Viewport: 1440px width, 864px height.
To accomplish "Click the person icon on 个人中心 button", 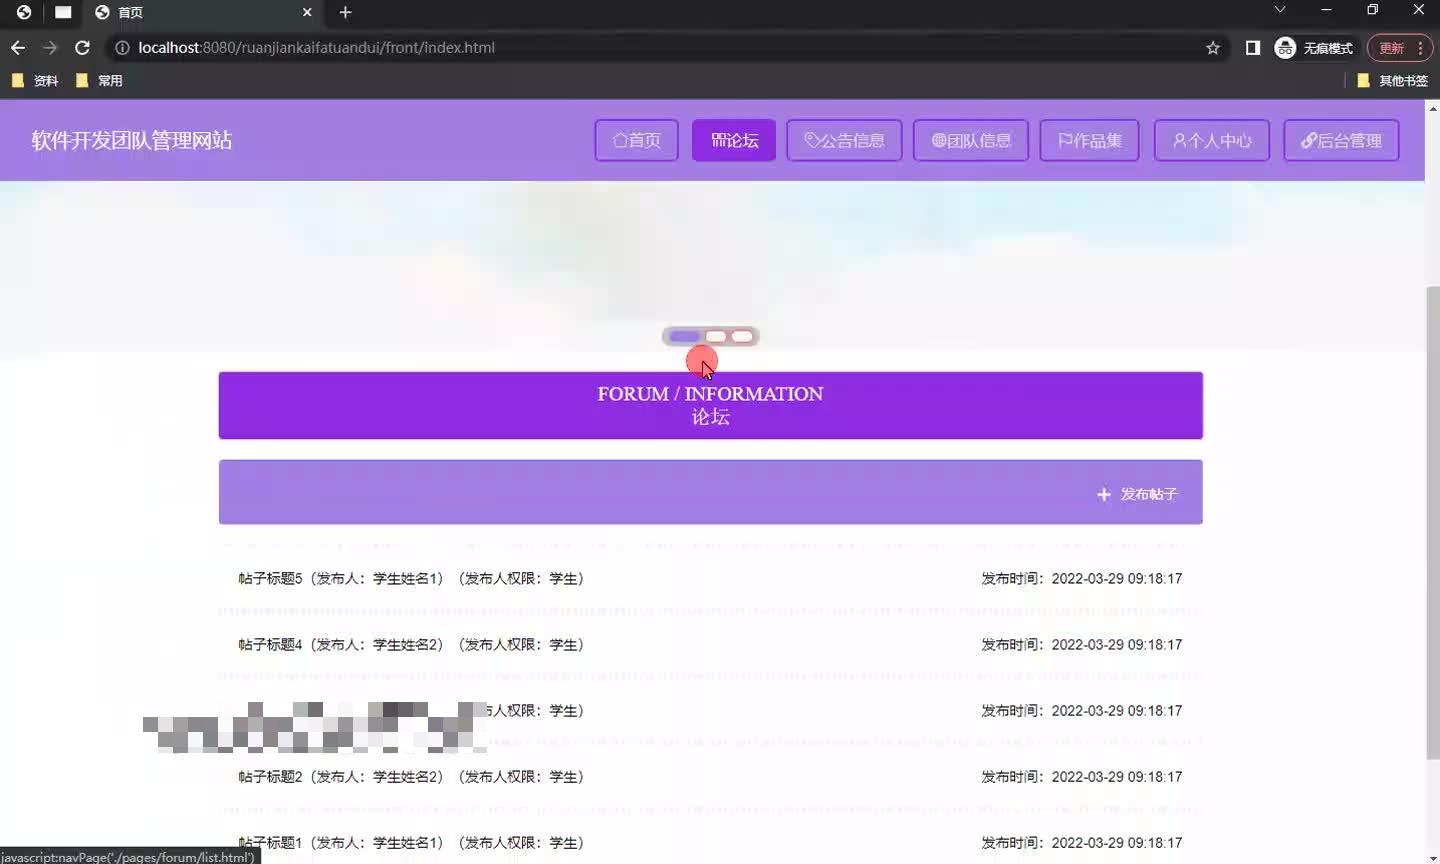I will click(x=1180, y=140).
